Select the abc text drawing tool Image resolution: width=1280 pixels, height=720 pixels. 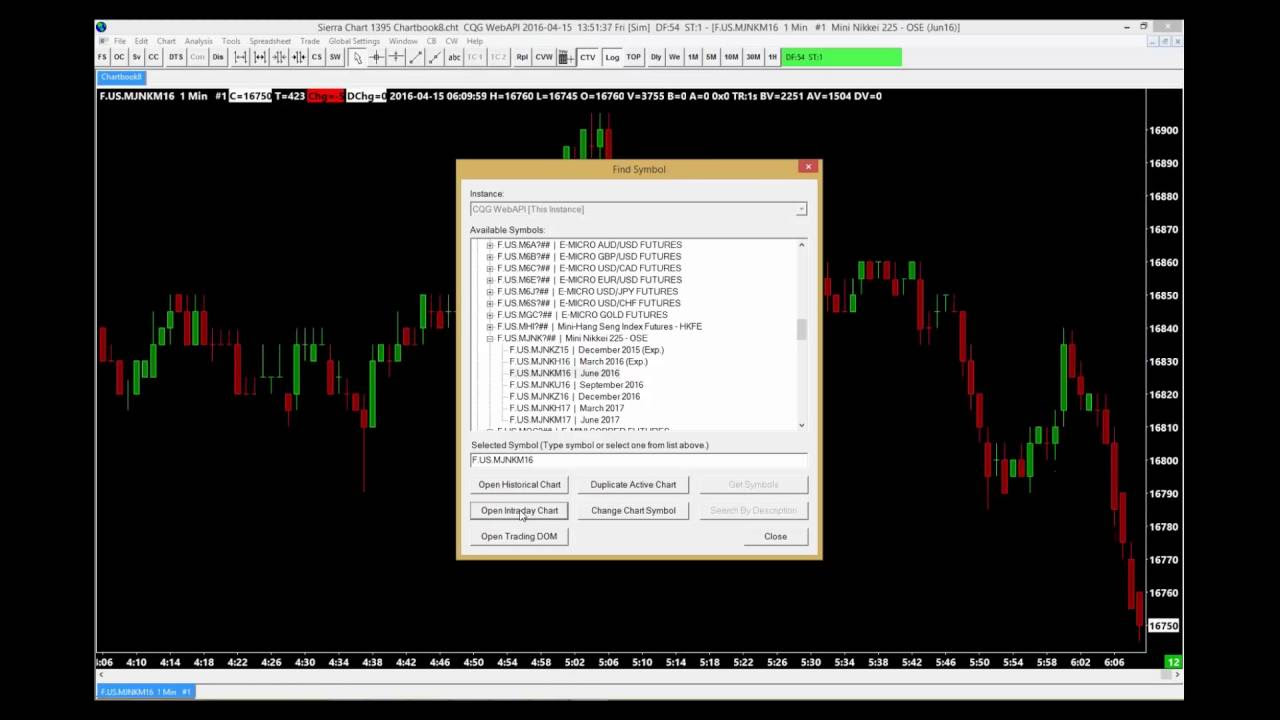(x=454, y=57)
